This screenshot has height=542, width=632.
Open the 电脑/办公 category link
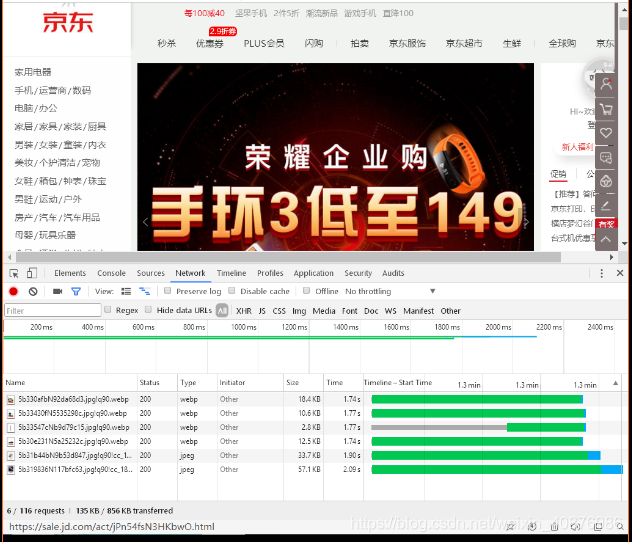coord(36,108)
